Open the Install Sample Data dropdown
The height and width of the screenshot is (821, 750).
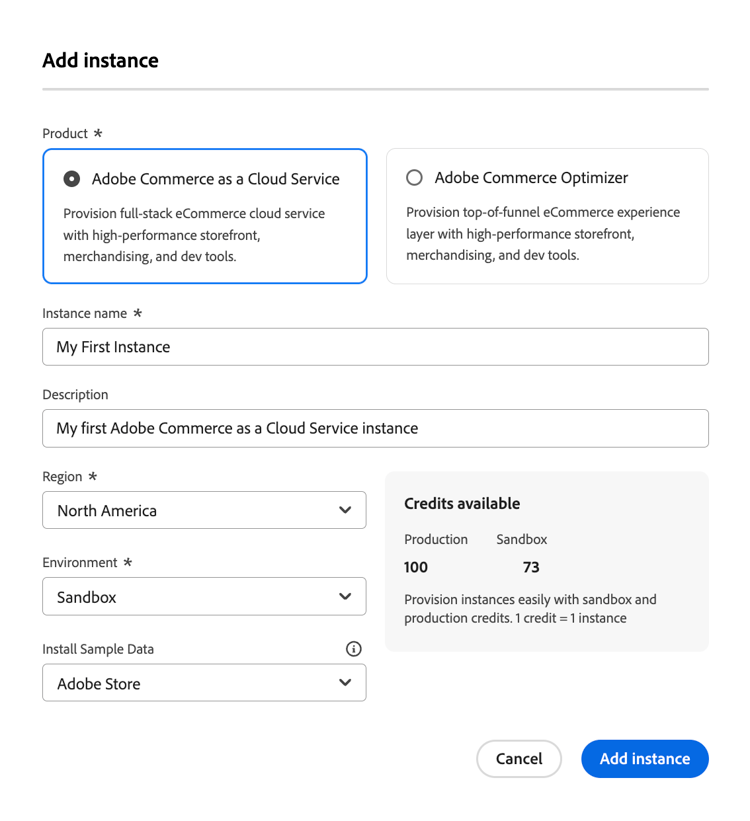(204, 683)
